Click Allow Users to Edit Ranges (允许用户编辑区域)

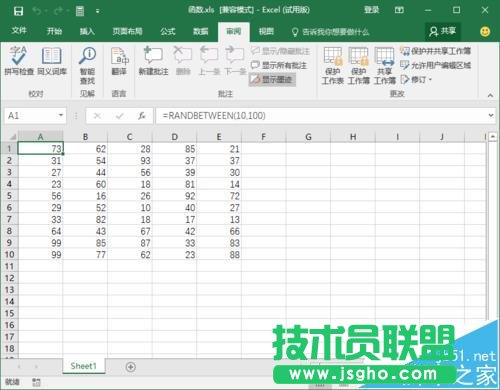pos(435,65)
